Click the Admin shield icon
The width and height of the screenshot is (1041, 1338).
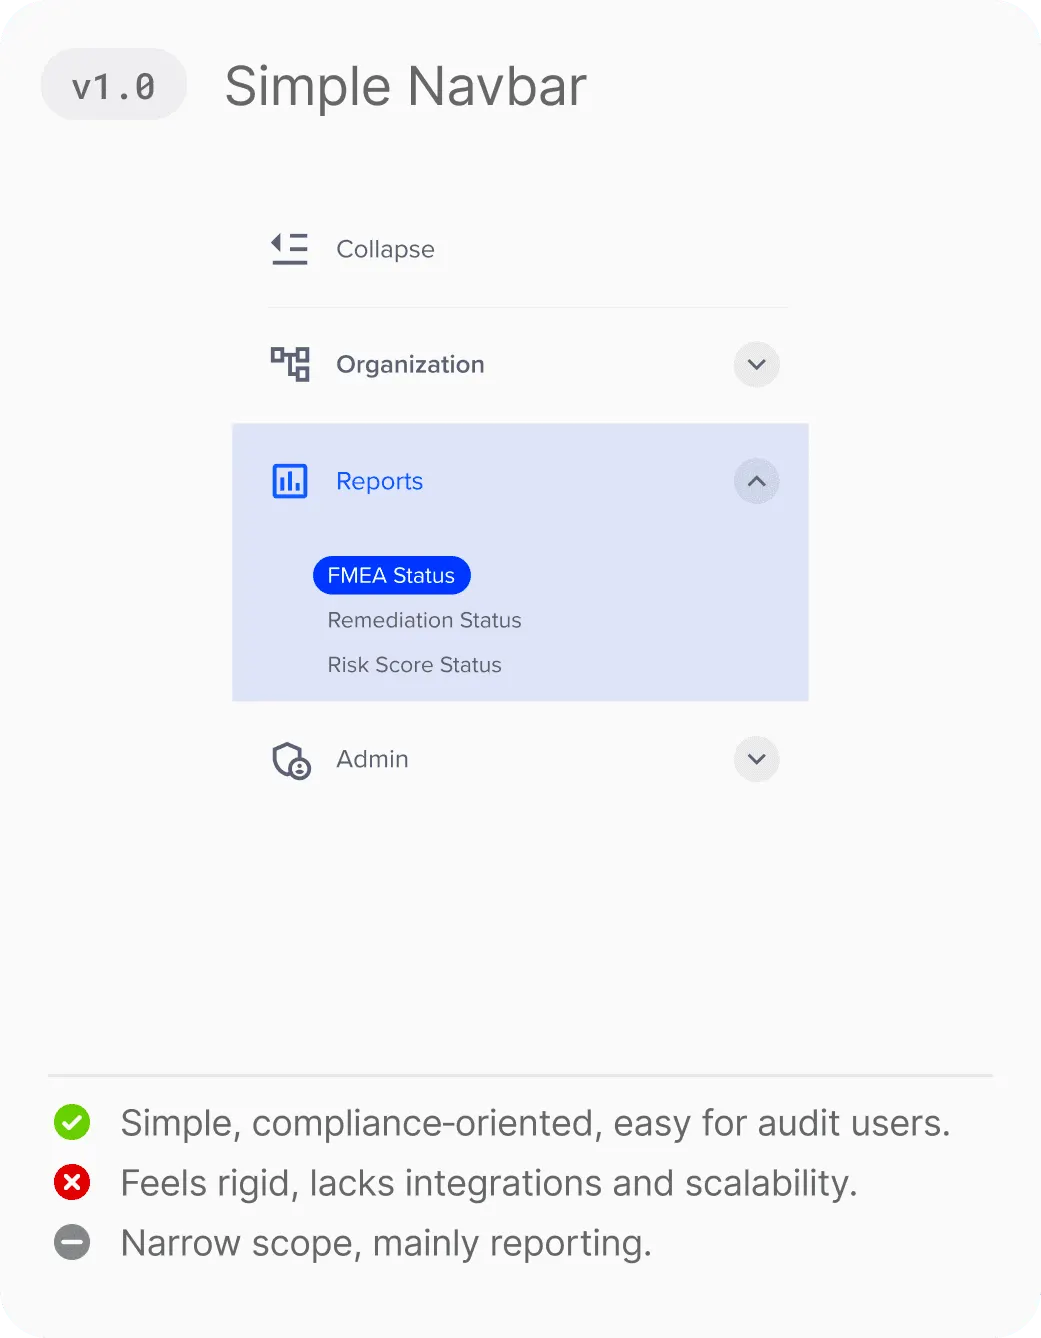(x=291, y=760)
